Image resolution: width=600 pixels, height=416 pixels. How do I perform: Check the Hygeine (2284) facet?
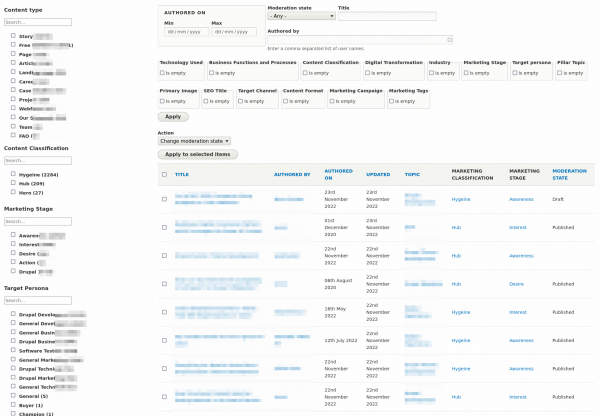click(x=12, y=174)
